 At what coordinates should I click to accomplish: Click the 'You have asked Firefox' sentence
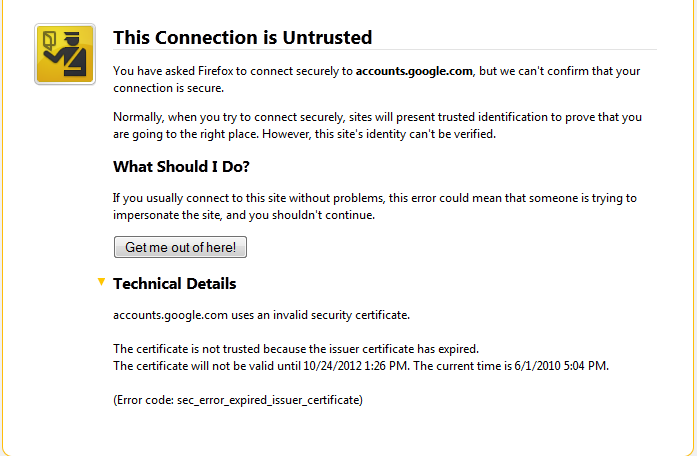377,80
